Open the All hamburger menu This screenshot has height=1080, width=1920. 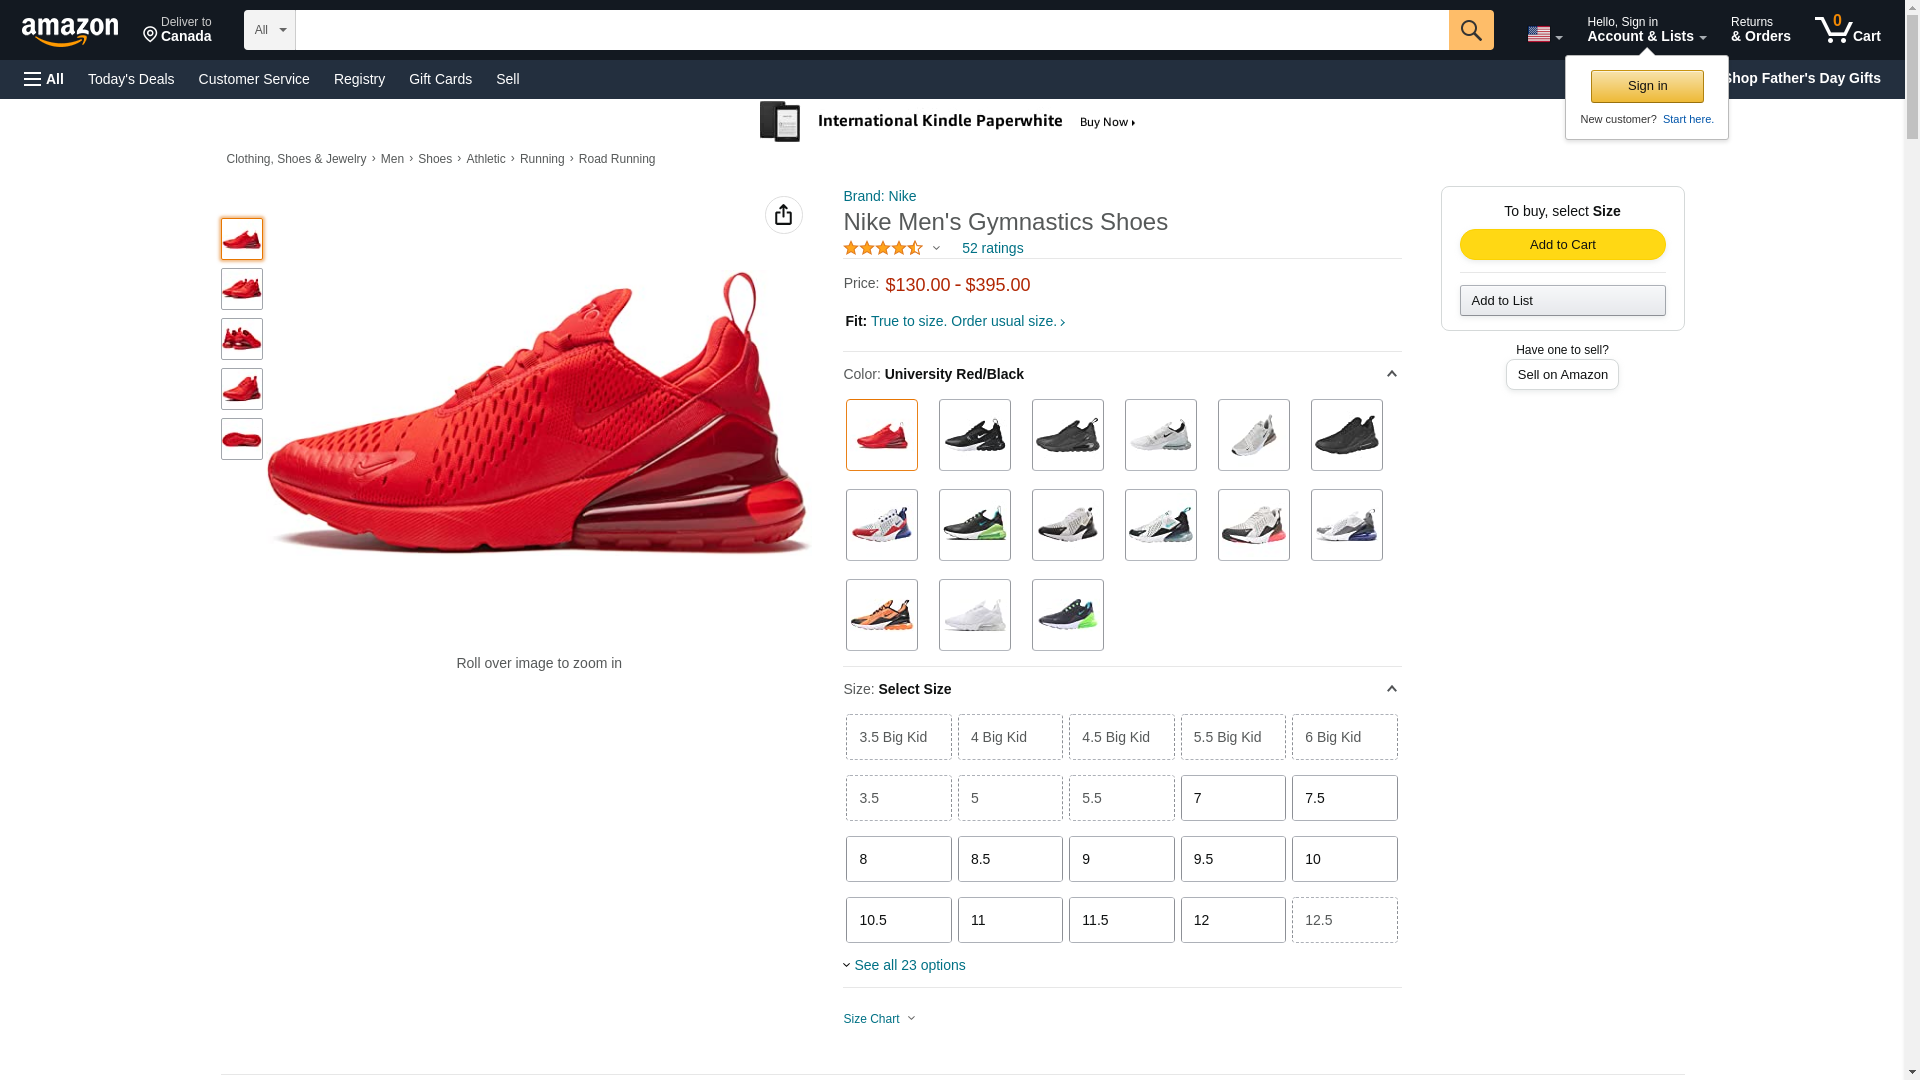click(44, 79)
